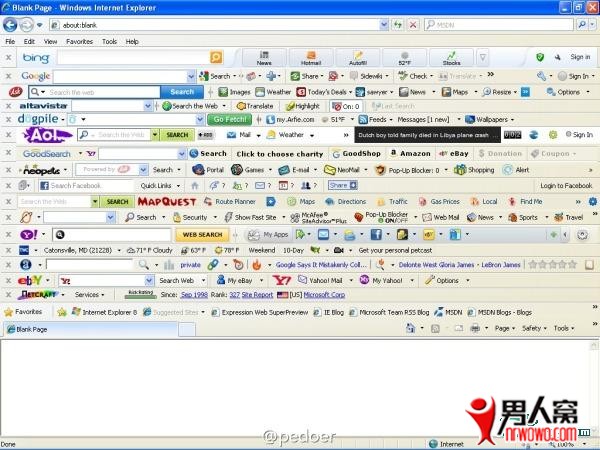The width and height of the screenshot is (600, 450).
Task: Click the Alexa star rating control
Action: tap(552, 264)
